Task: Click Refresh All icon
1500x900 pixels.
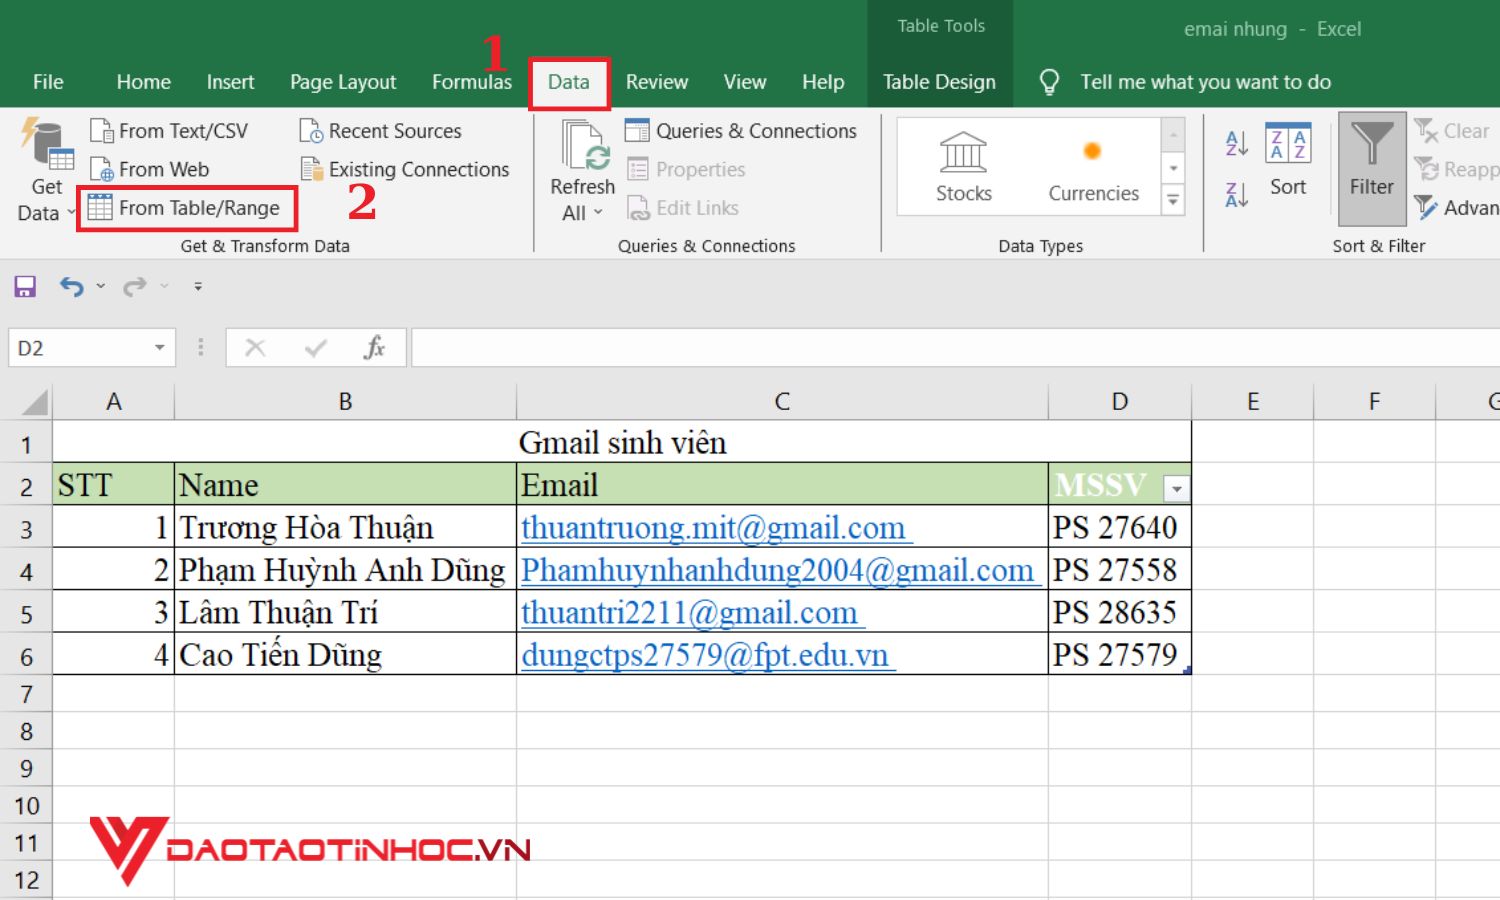Action: click(x=582, y=148)
